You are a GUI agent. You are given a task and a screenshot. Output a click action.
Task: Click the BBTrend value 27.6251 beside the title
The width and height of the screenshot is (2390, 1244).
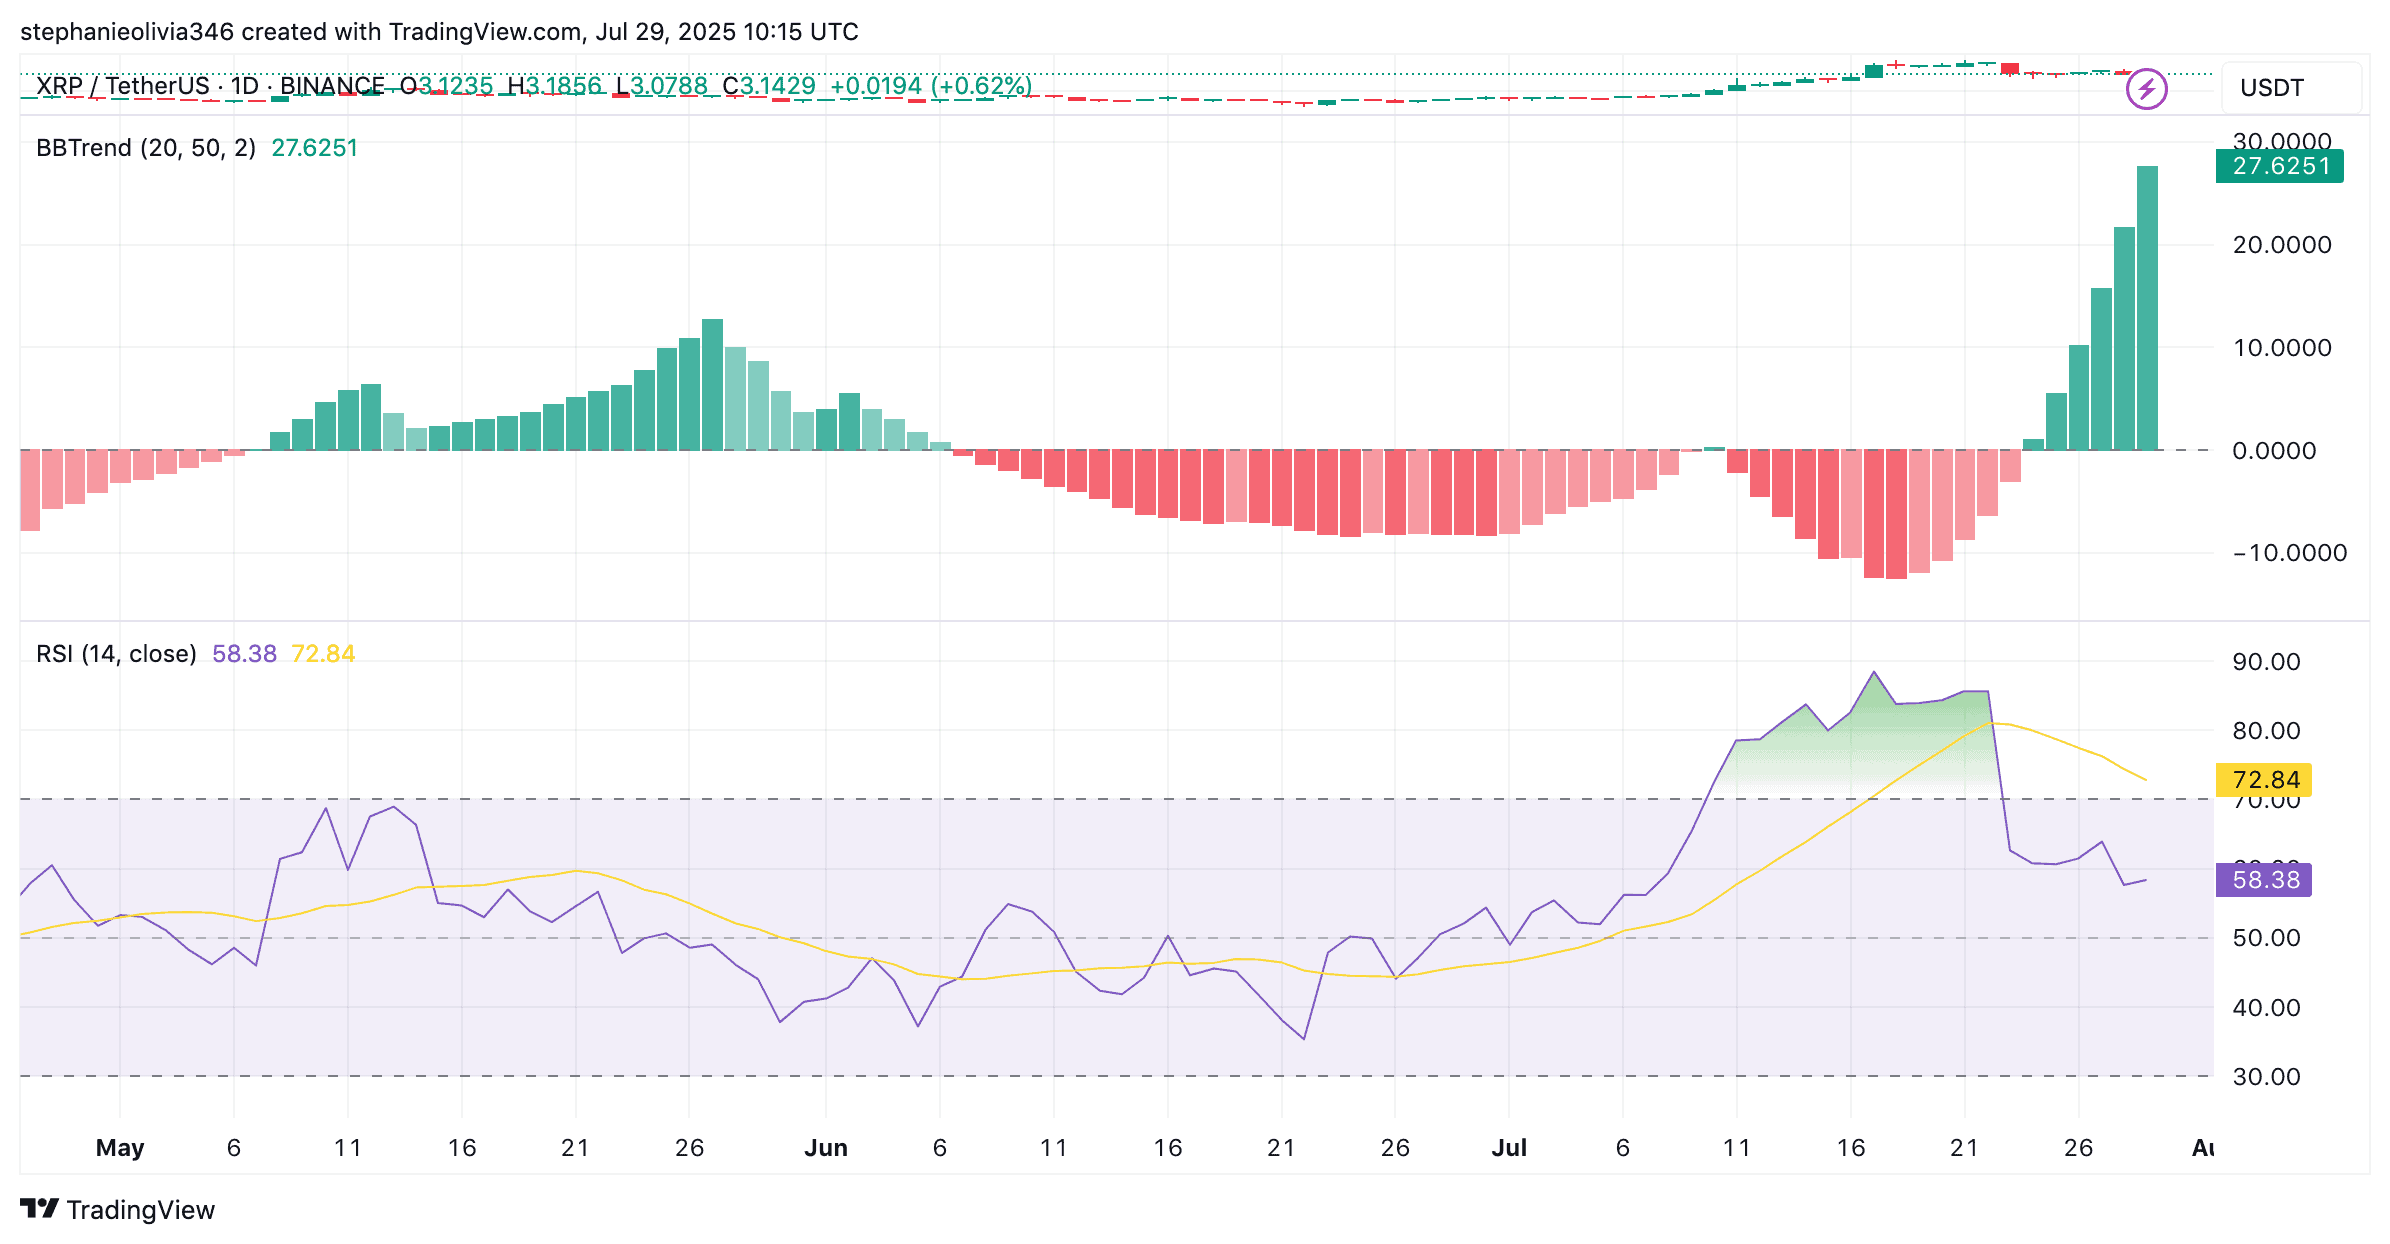pos(314,148)
